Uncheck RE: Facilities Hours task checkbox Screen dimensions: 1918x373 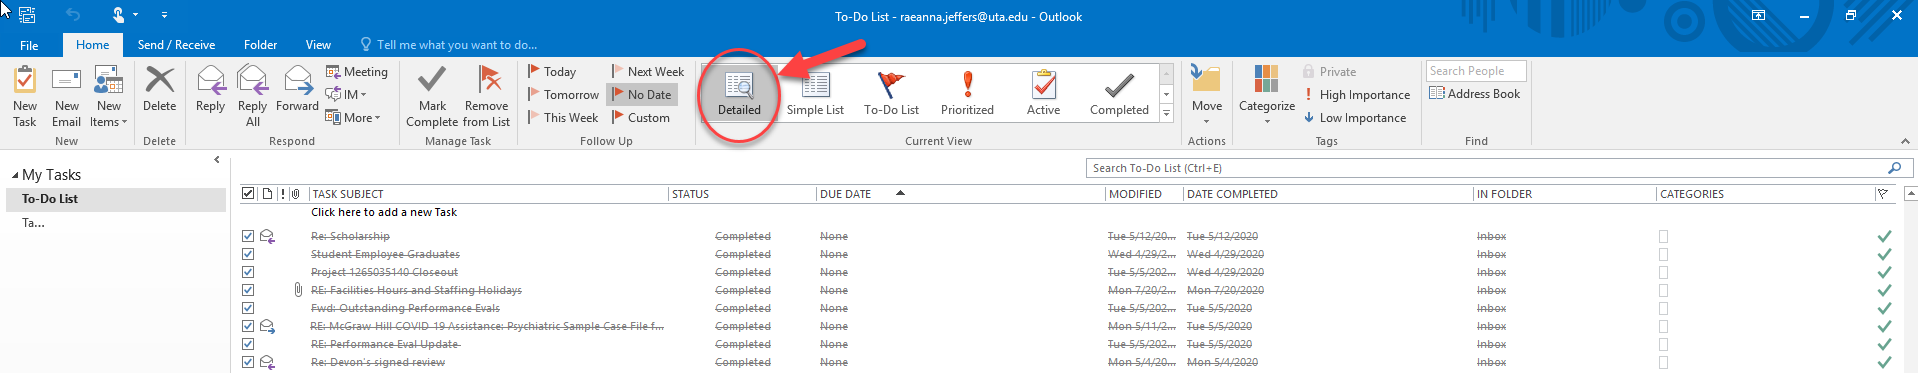(x=248, y=291)
